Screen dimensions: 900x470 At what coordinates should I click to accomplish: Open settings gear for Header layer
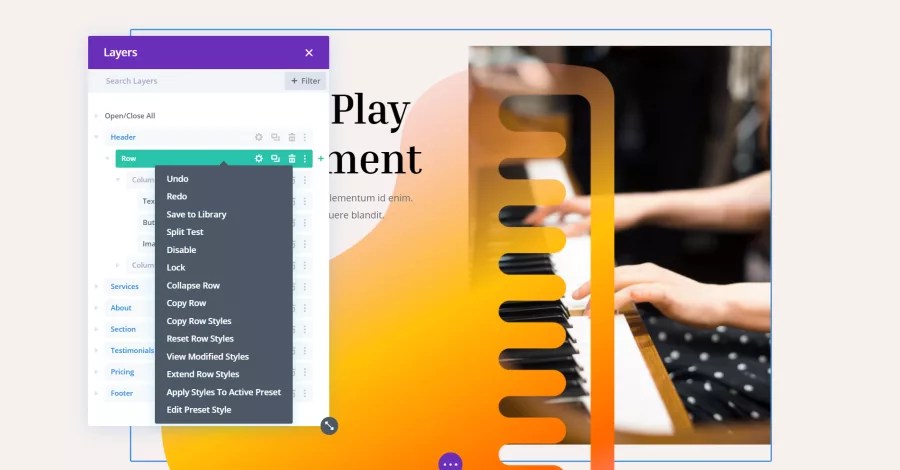pyautogui.click(x=259, y=137)
